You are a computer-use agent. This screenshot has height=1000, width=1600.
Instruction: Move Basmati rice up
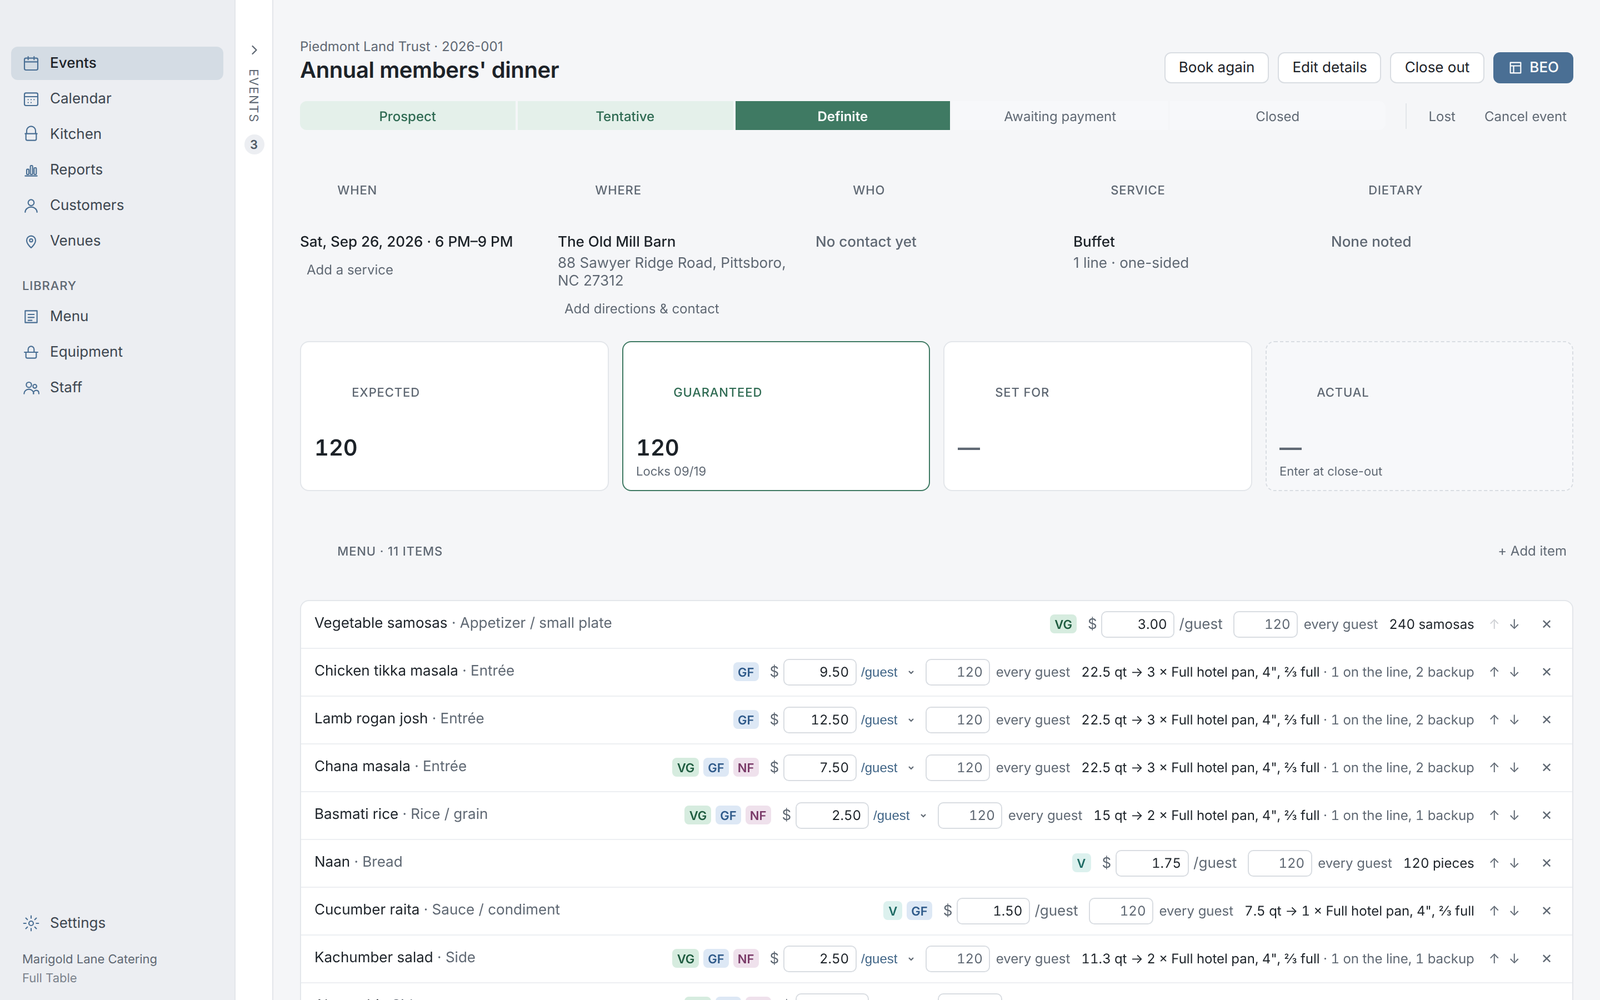pyautogui.click(x=1494, y=816)
